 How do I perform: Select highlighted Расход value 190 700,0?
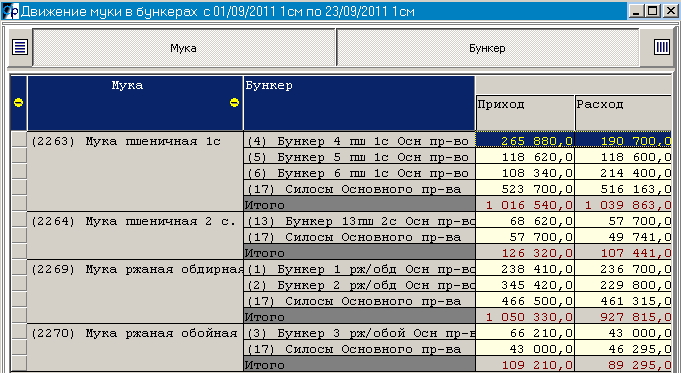[623, 140]
